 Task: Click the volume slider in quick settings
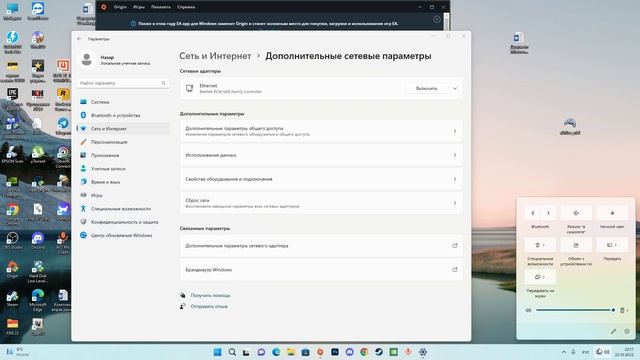575,310
